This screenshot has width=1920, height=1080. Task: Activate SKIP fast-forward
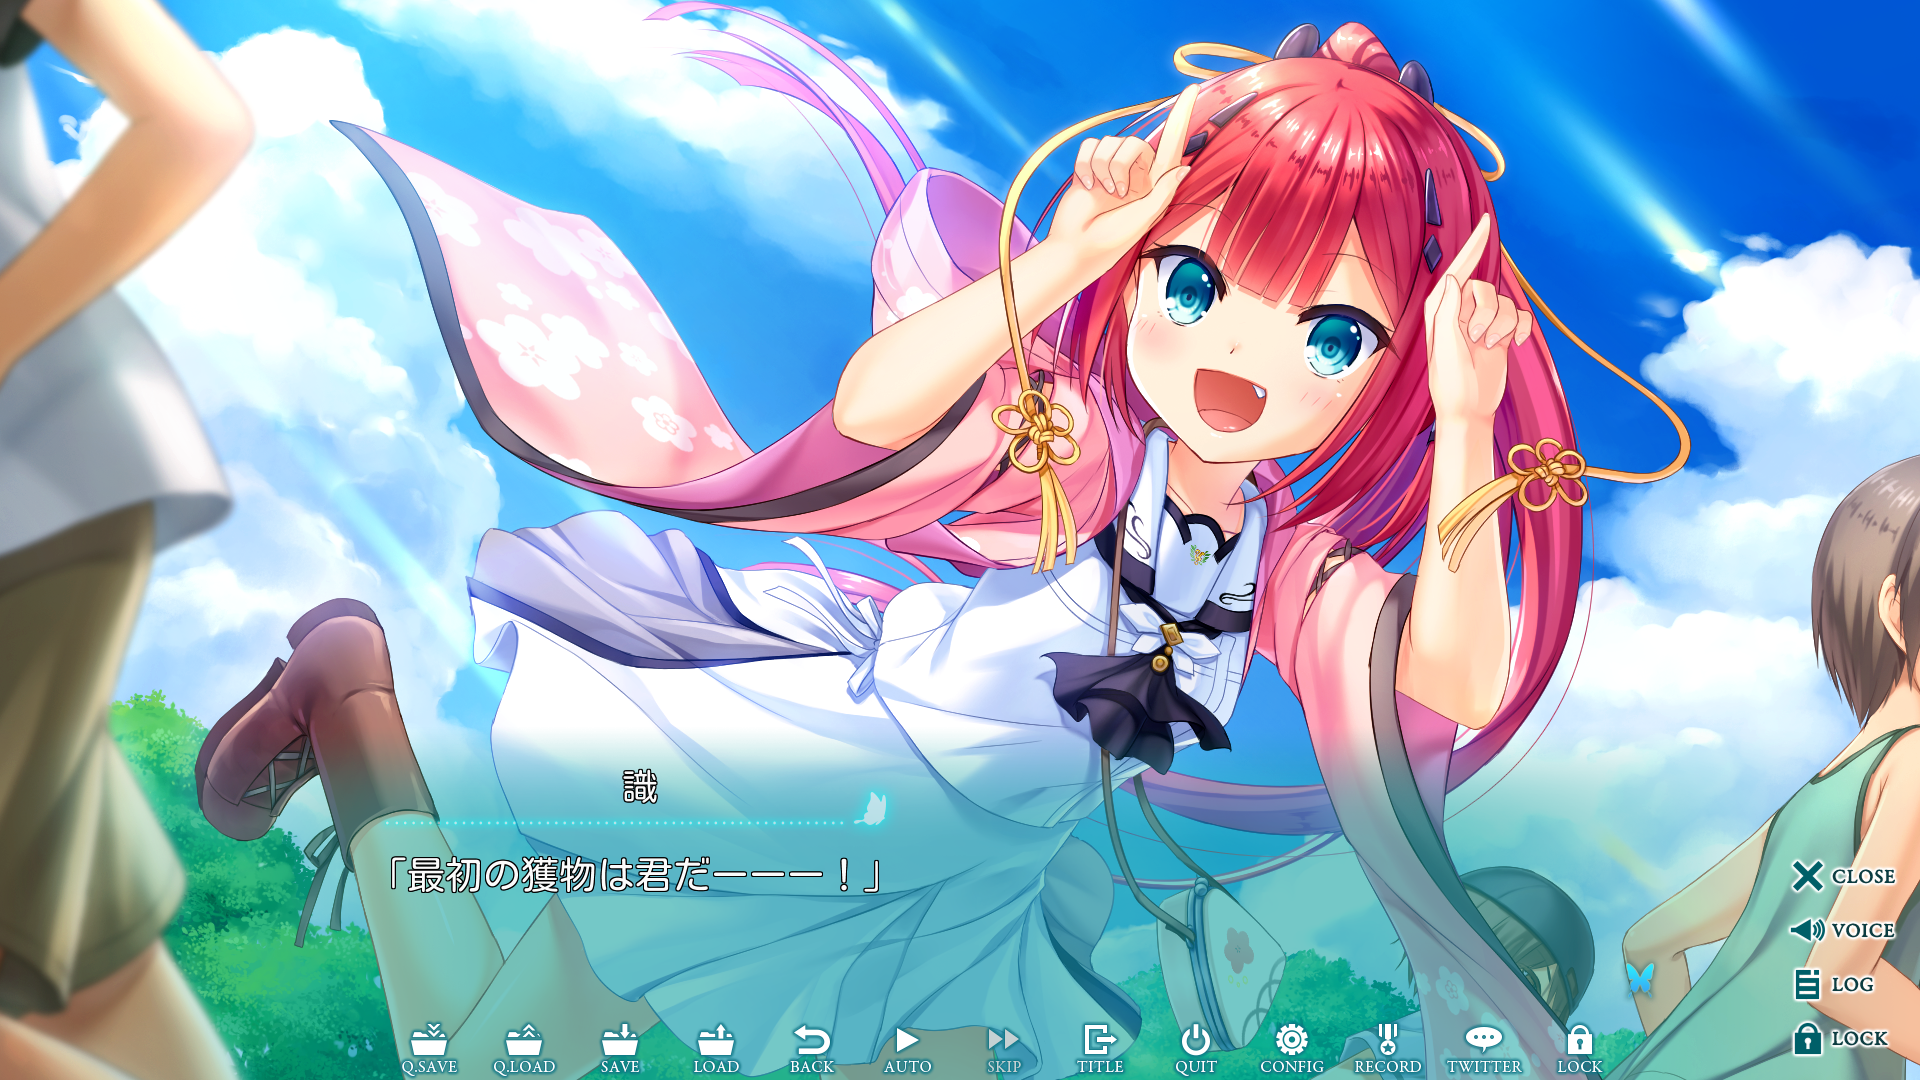pyautogui.click(x=1004, y=1049)
